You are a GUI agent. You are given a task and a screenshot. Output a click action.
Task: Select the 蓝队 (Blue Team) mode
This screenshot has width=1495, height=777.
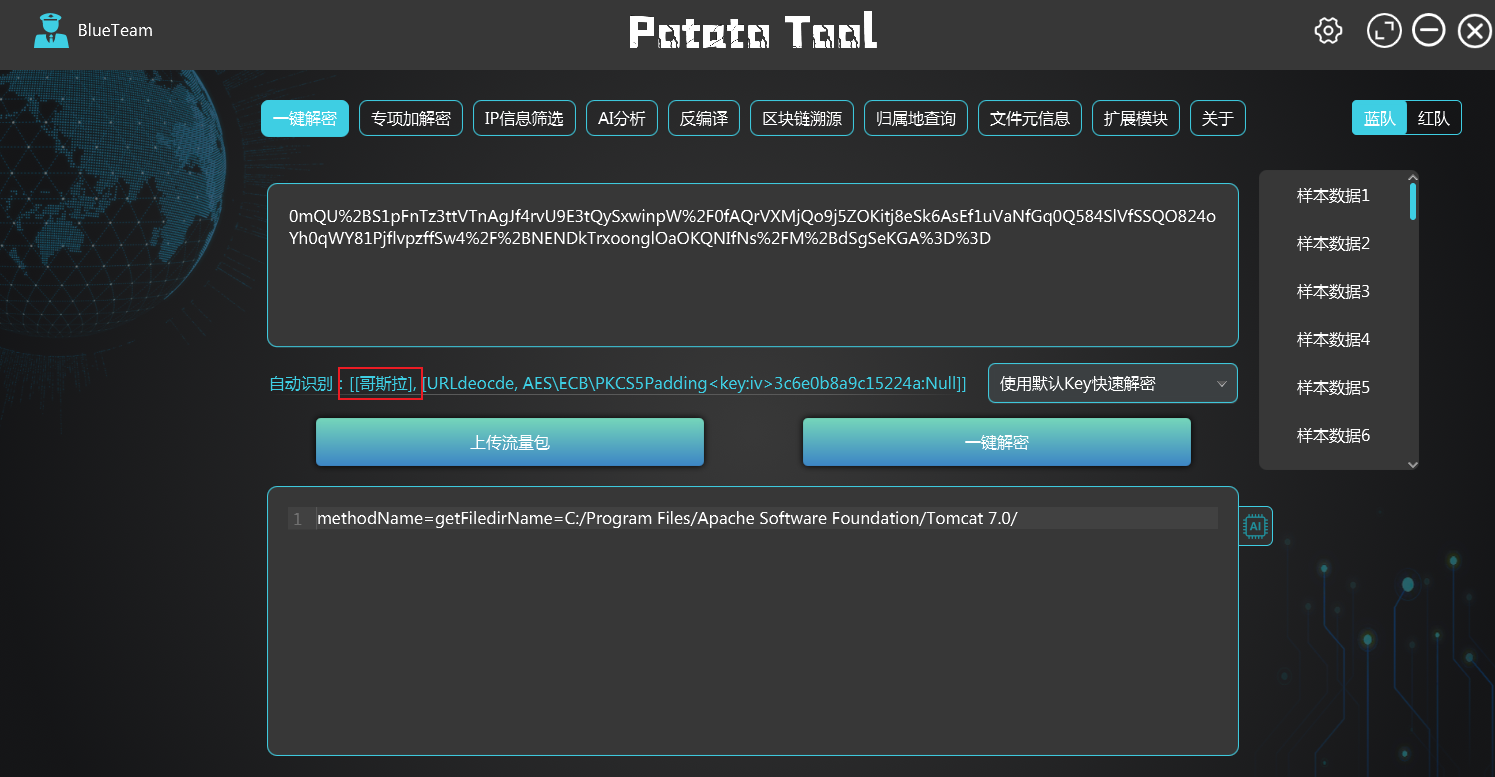(x=1380, y=117)
